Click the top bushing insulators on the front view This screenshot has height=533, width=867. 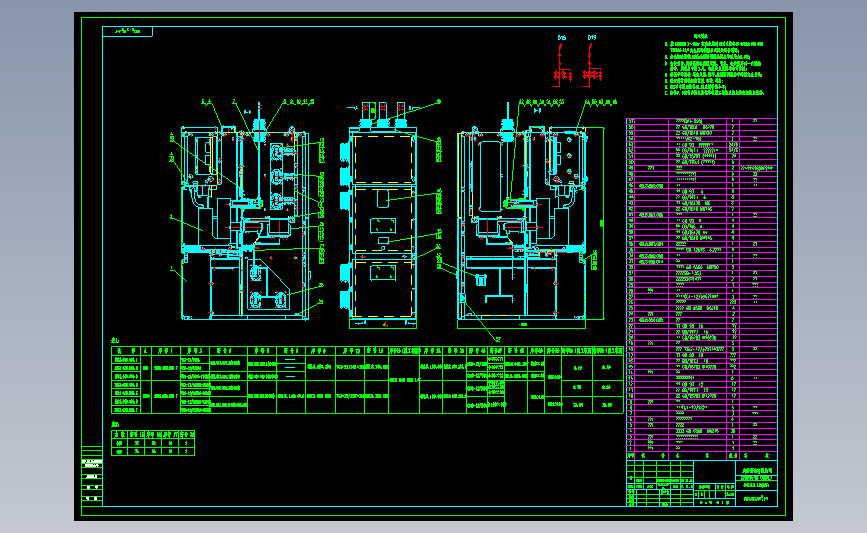tap(383, 114)
